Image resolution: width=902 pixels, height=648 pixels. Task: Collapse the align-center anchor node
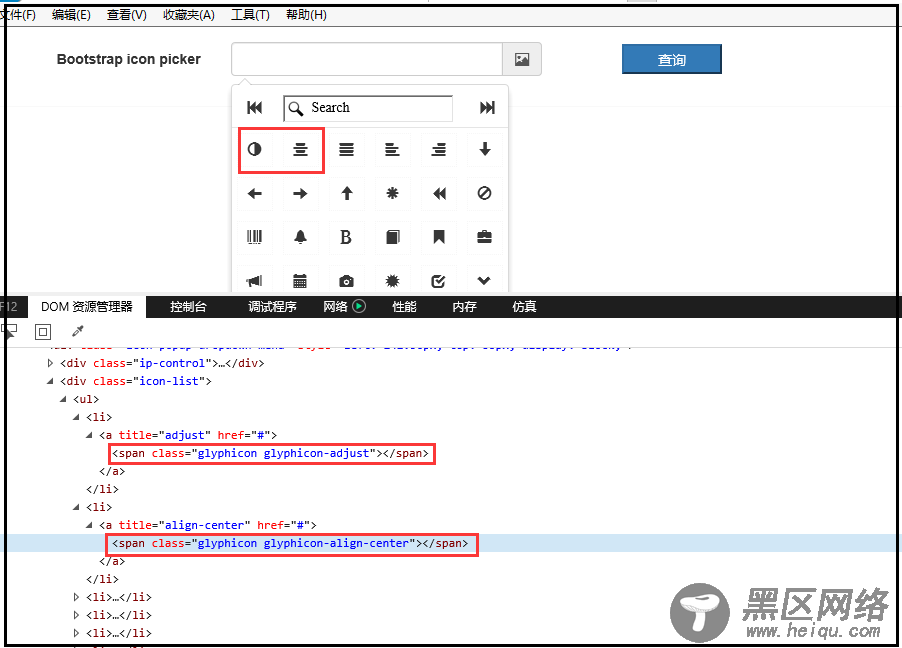pyautogui.click(x=89, y=525)
